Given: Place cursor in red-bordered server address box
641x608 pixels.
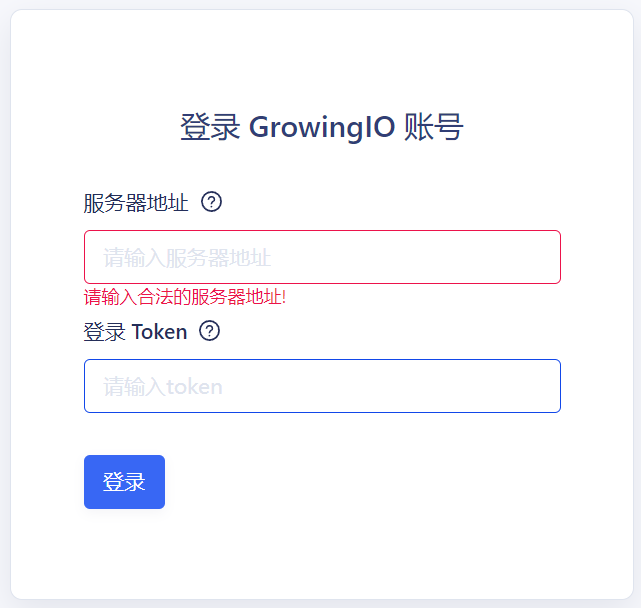Looking at the screenshot, I should tap(322, 257).
